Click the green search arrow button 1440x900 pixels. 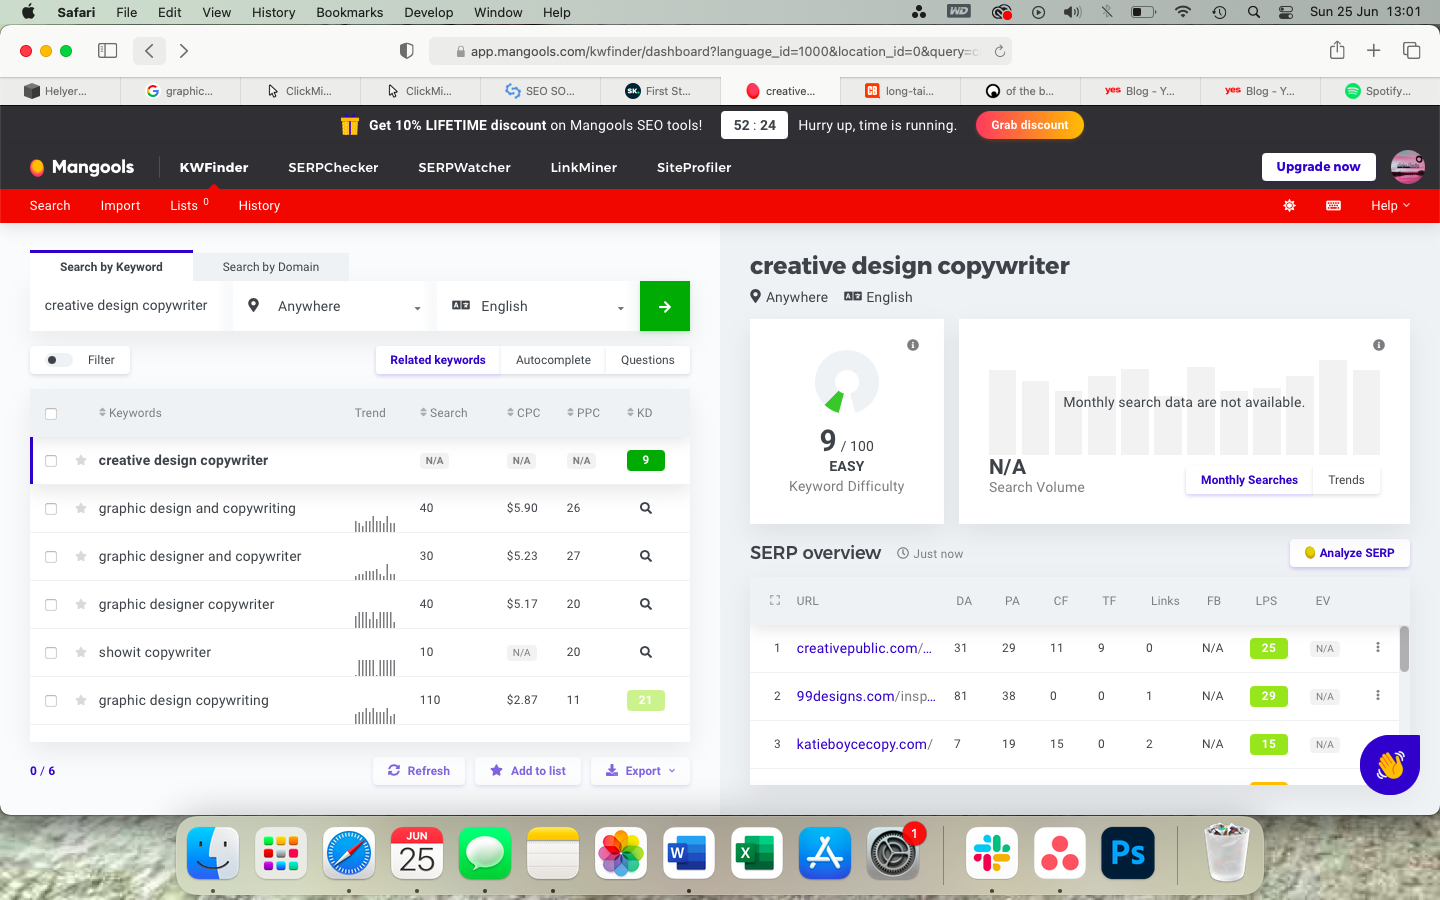(665, 306)
